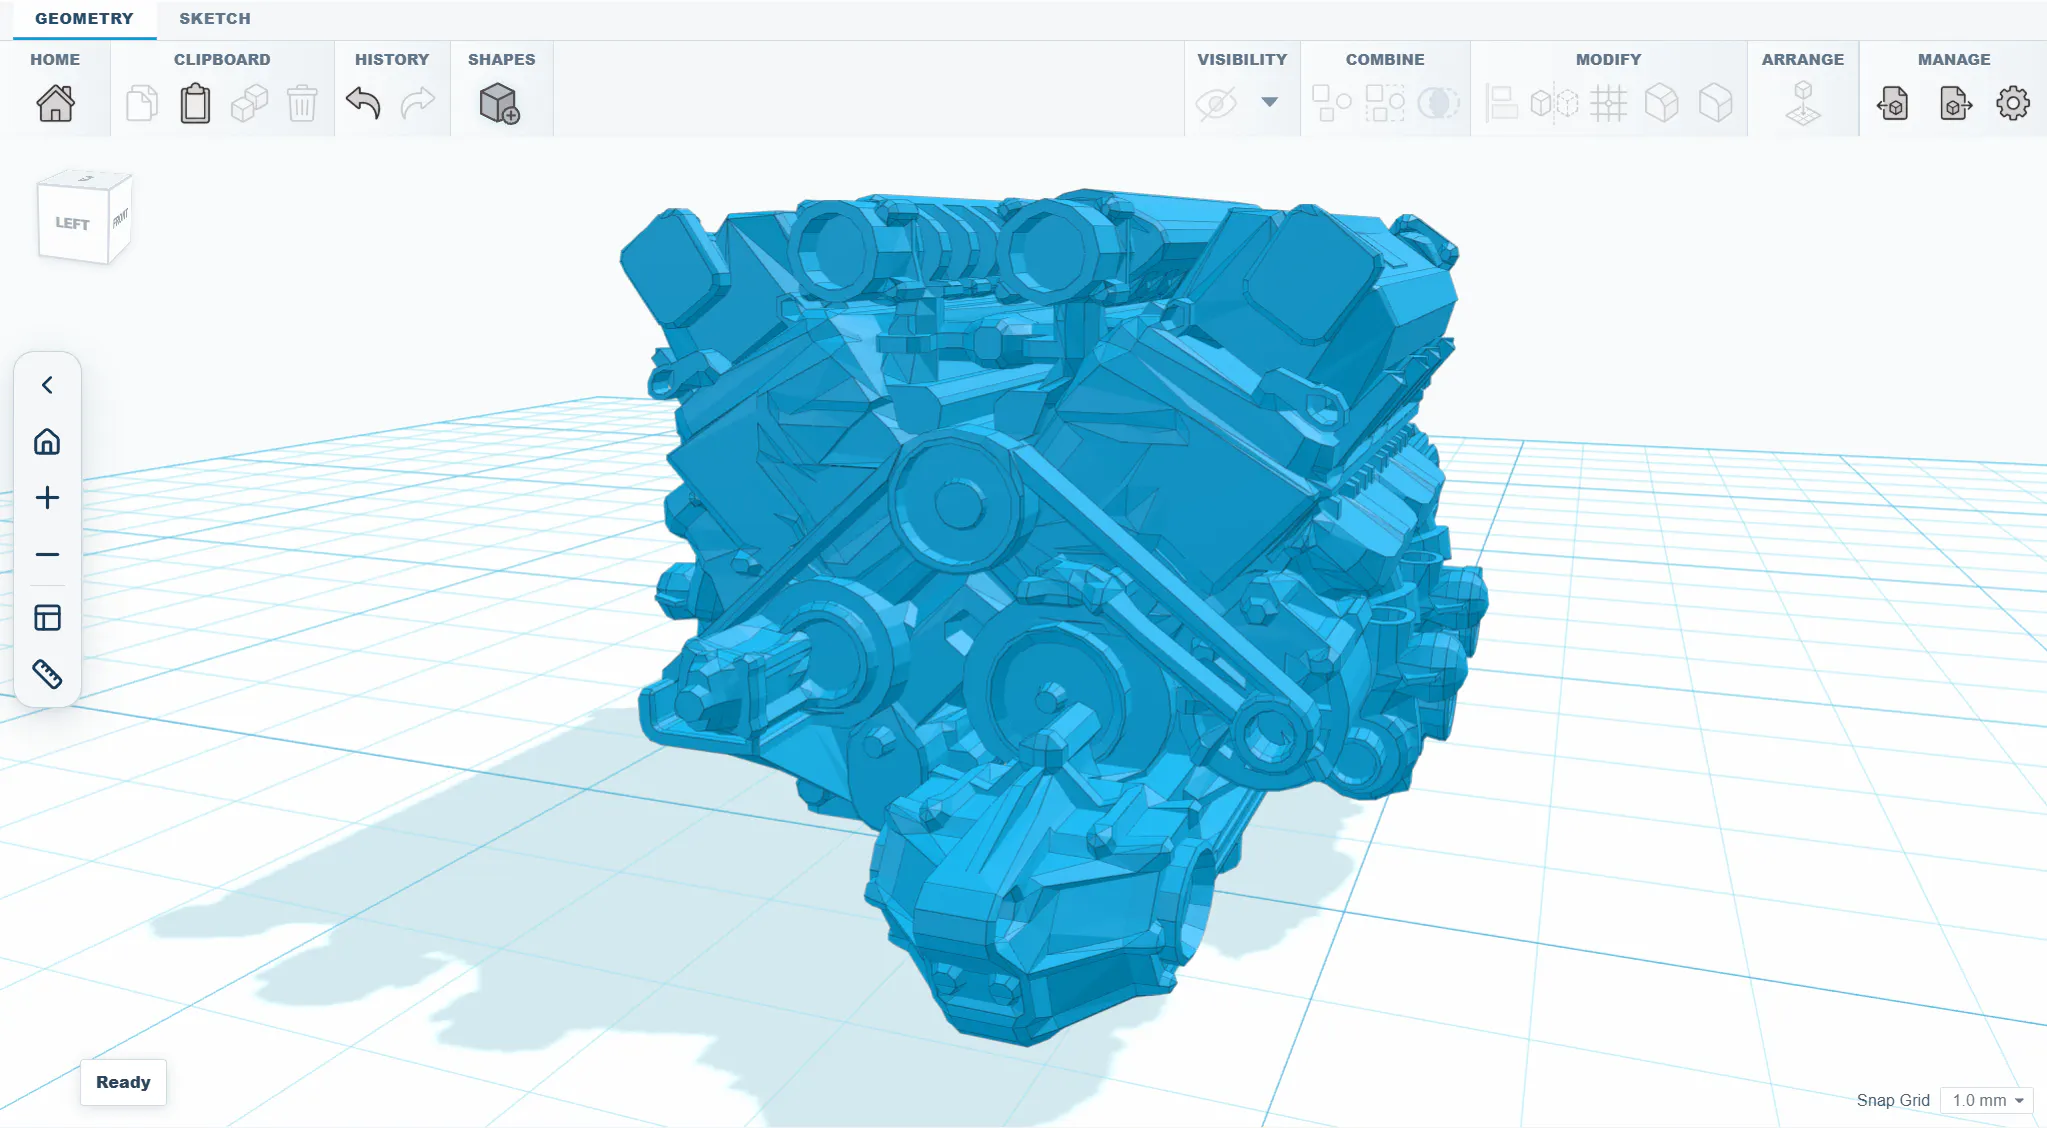Click the Pattern grid tool in Modify
Screen dimensions: 2047x1128
[x=1608, y=103]
